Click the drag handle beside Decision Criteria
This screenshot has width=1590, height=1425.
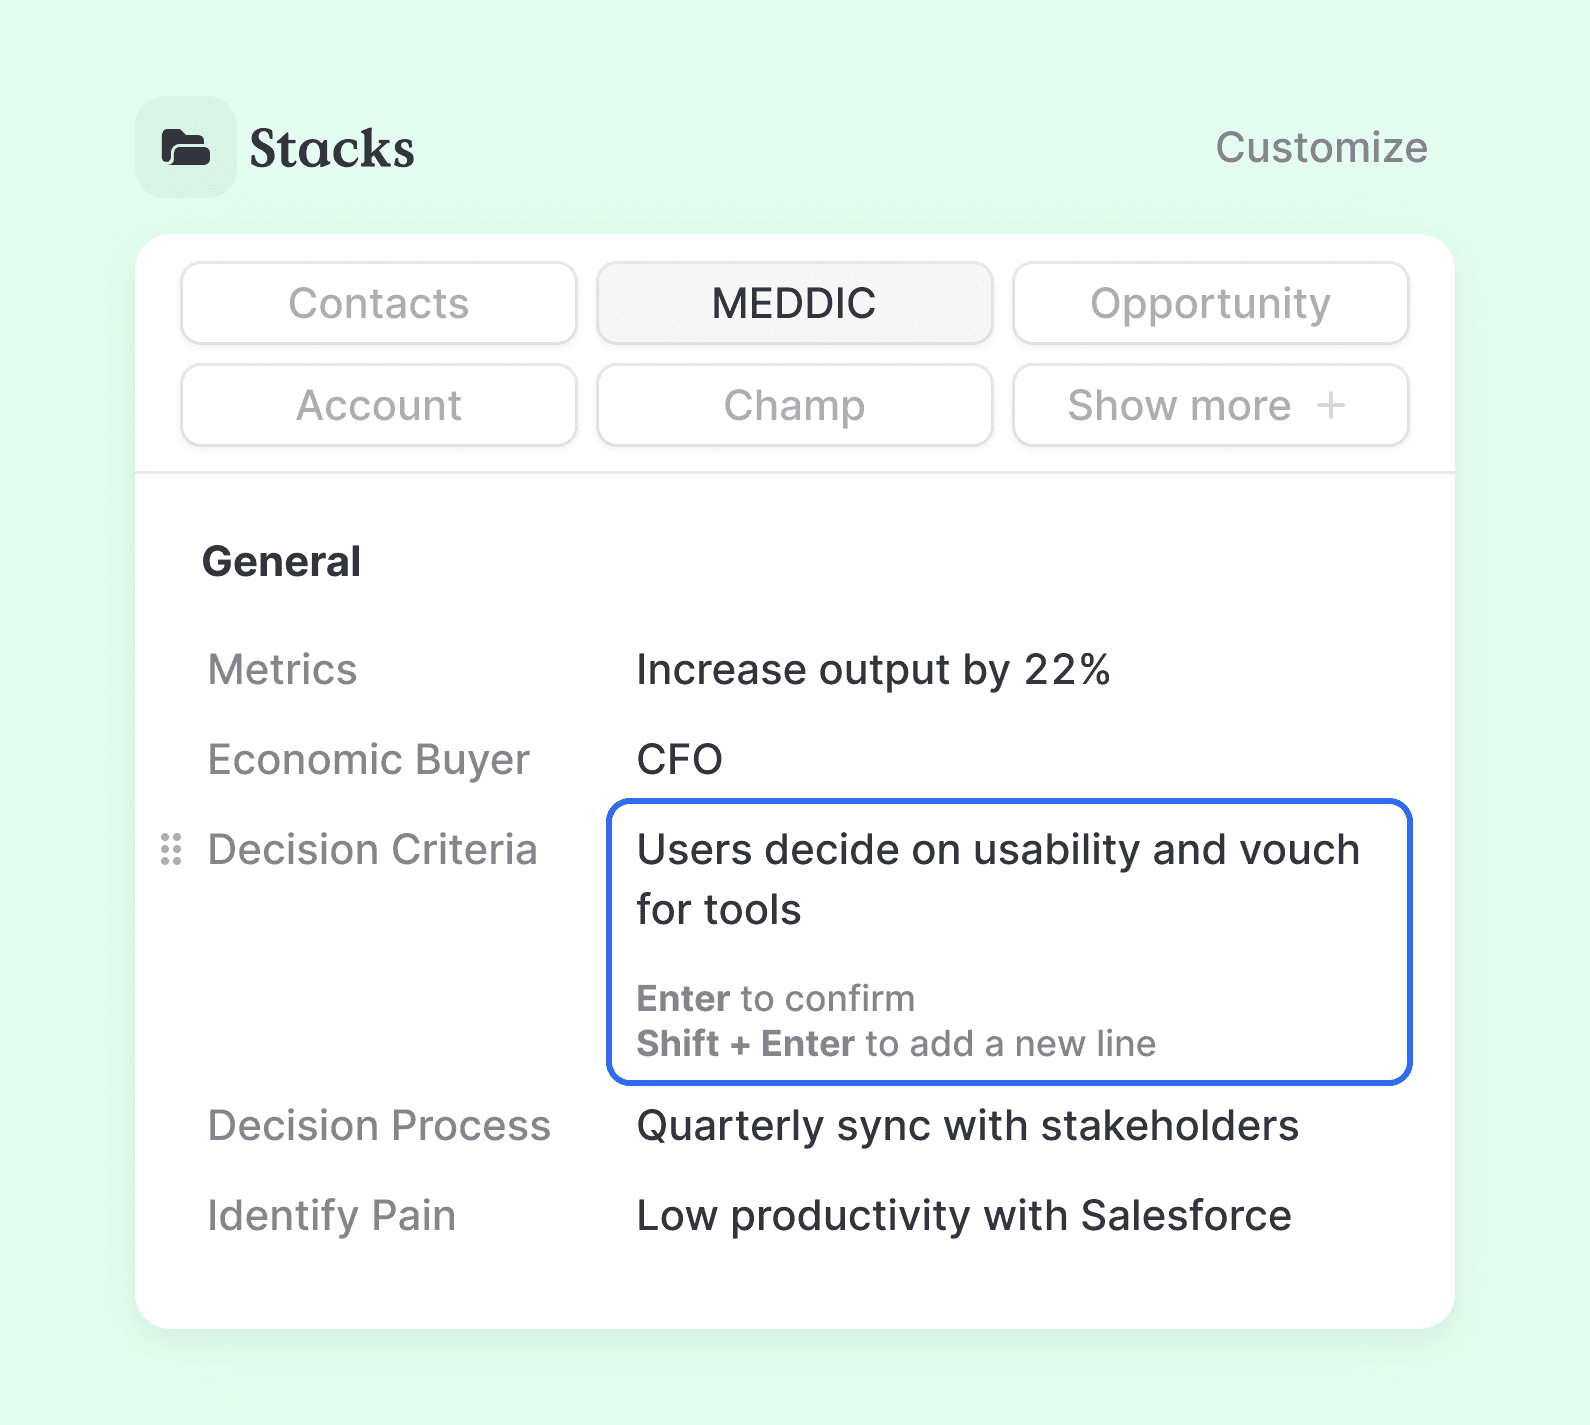point(171,849)
